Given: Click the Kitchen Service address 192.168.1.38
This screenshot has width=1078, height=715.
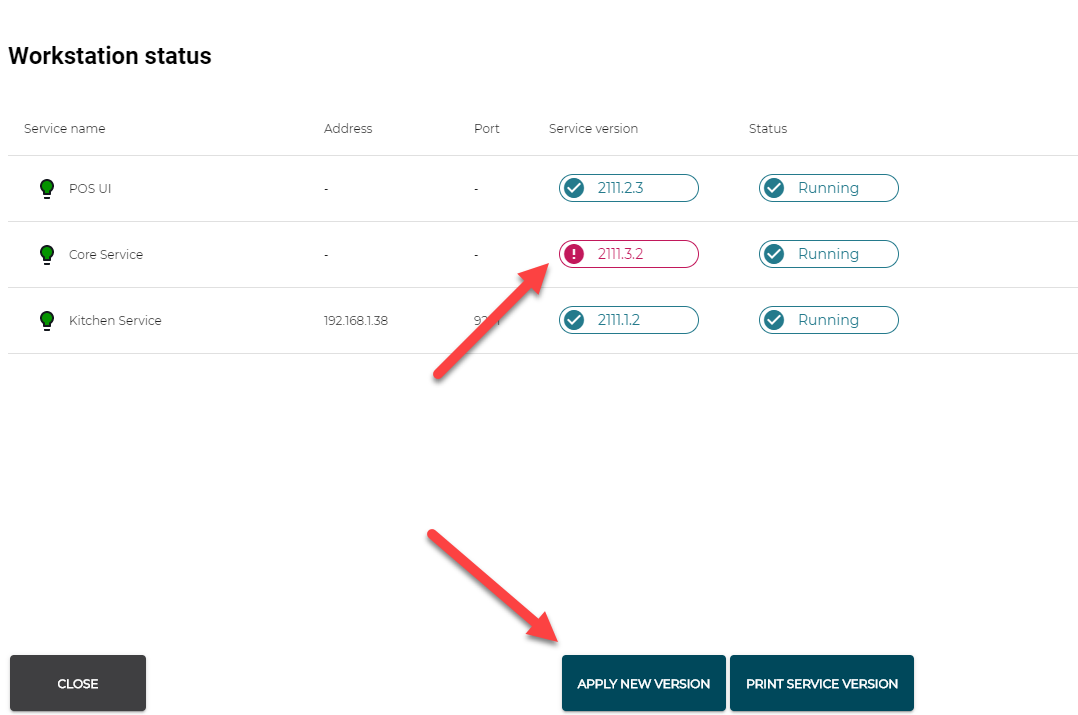Looking at the screenshot, I should click(356, 320).
